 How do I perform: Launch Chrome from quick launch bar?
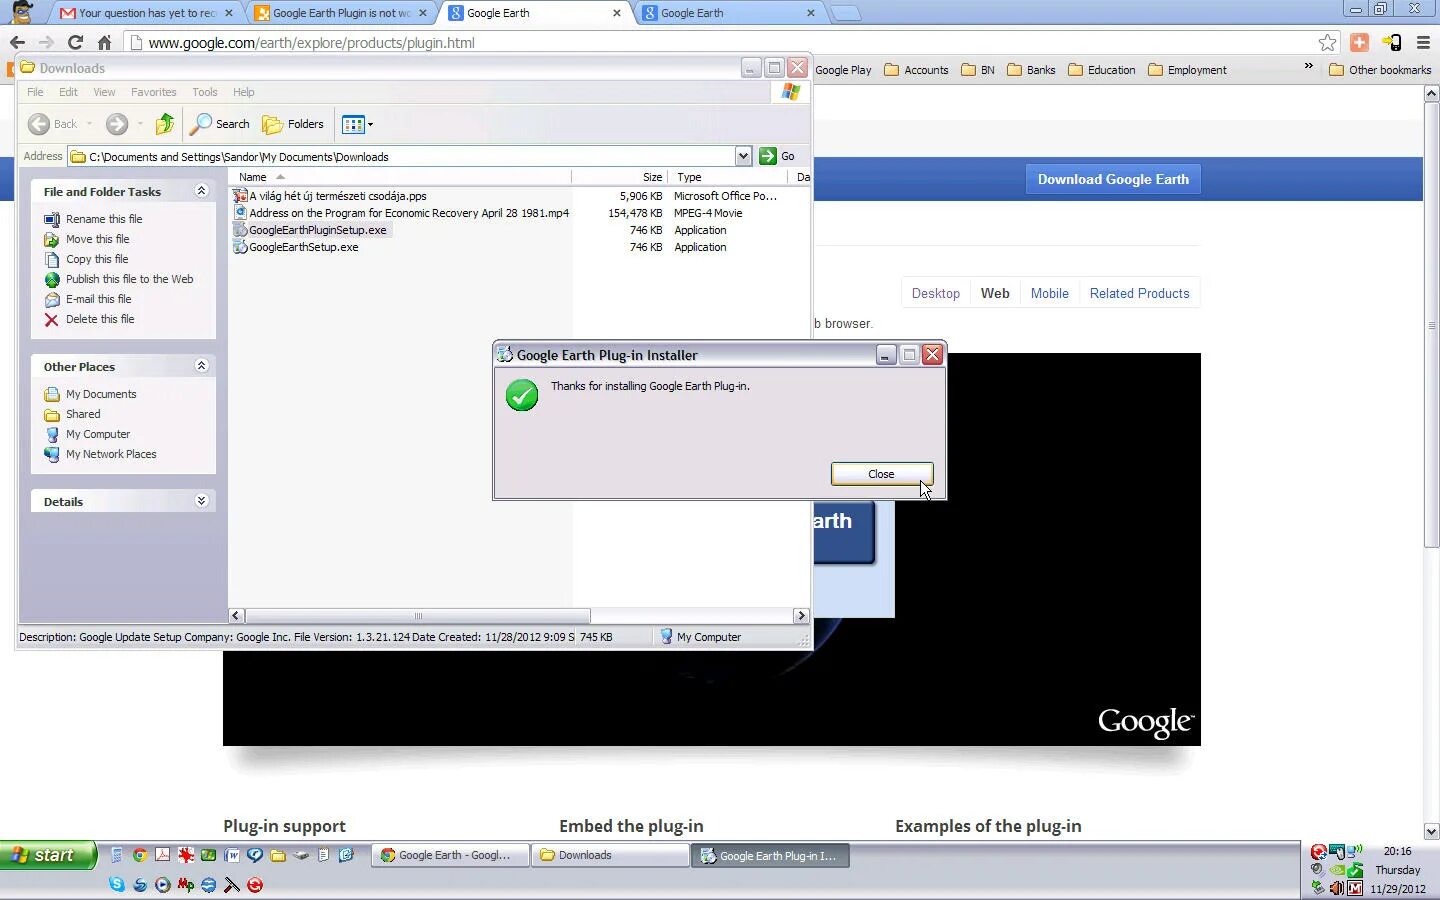(x=140, y=855)
